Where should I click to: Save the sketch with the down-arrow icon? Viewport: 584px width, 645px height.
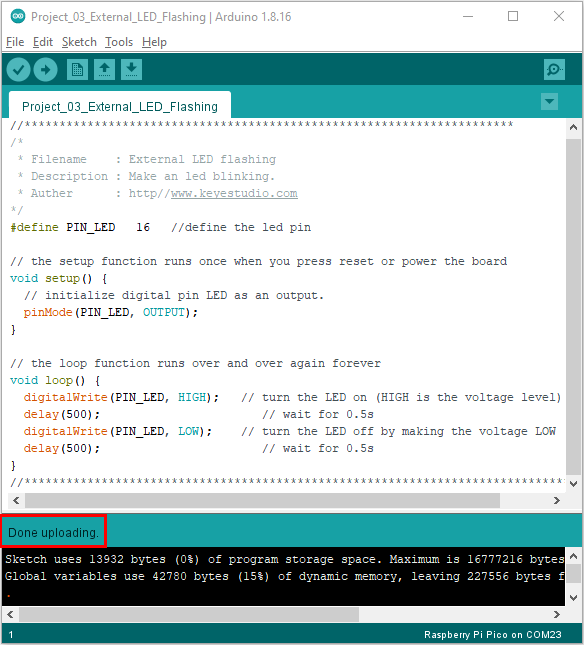(132, 70)
